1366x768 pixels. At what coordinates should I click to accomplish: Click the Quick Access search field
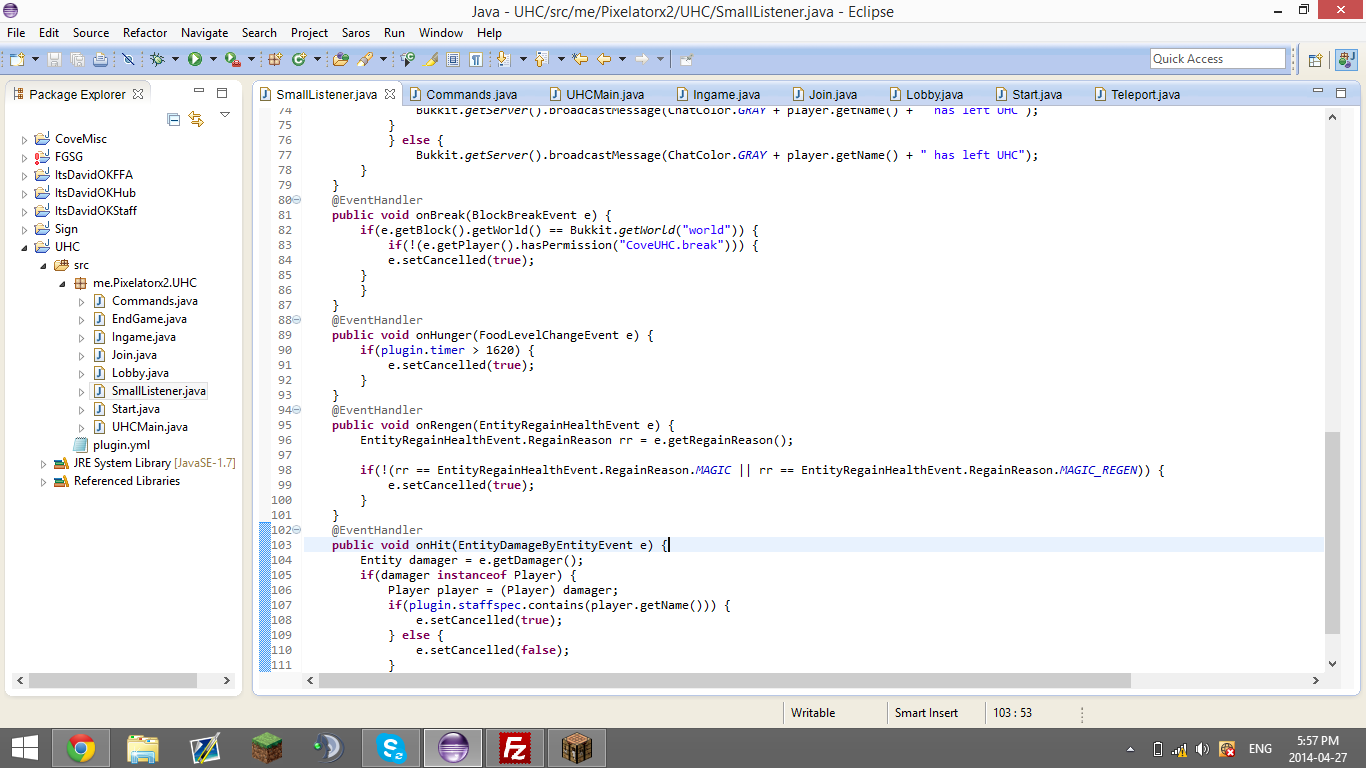pyautogui.click(x=1218, y=59)
